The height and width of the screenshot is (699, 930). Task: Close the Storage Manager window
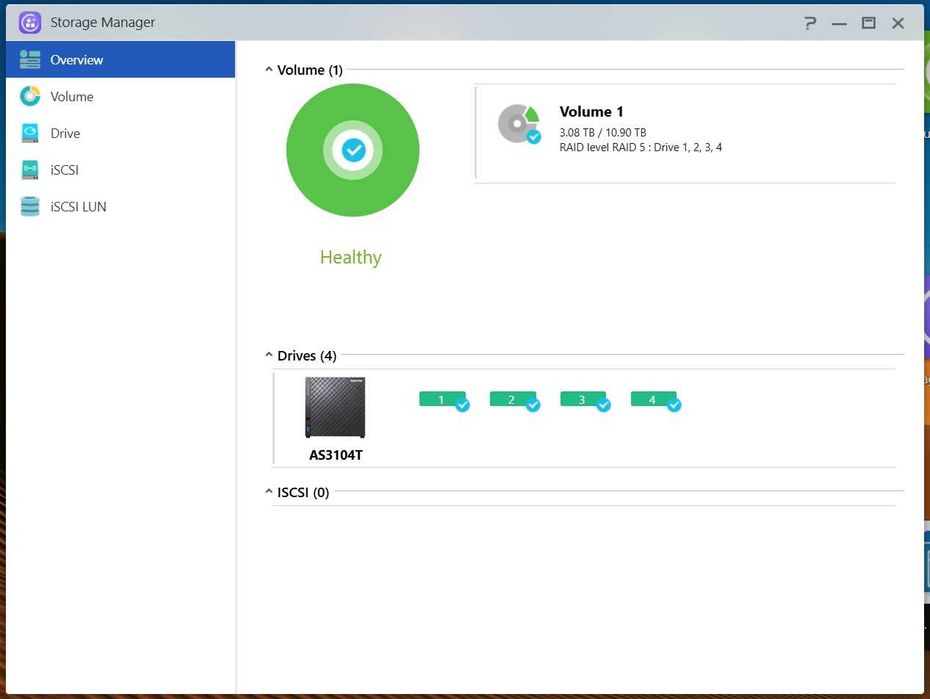click(x=898, y=23)
